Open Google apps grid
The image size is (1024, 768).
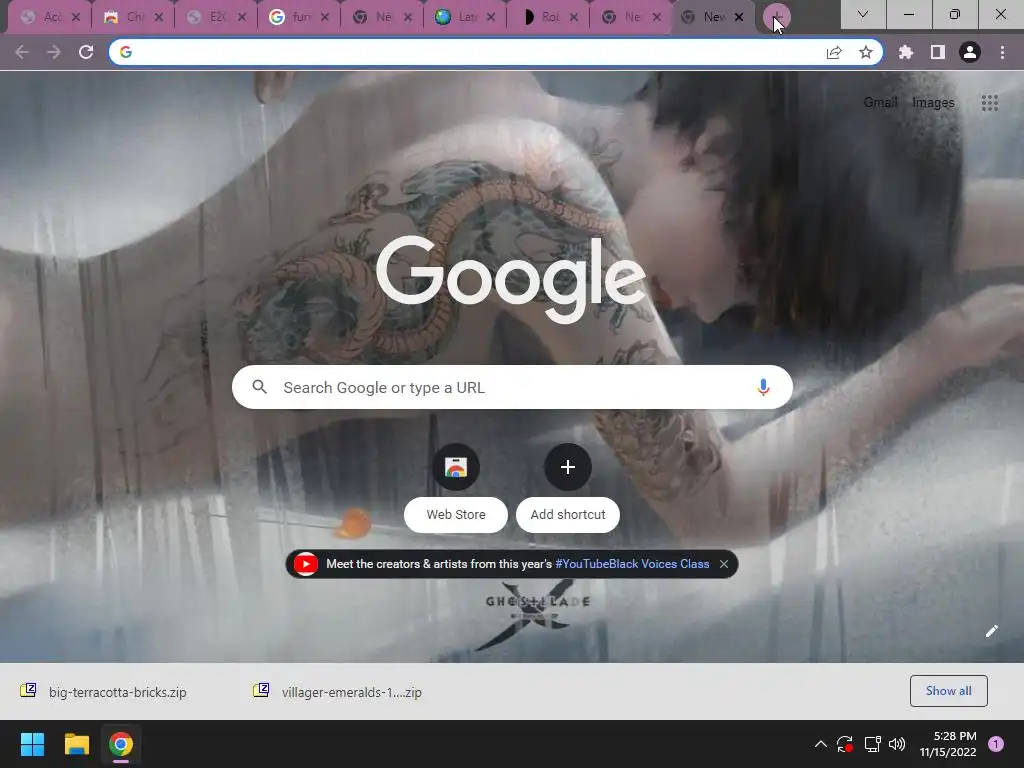[990, 103]
